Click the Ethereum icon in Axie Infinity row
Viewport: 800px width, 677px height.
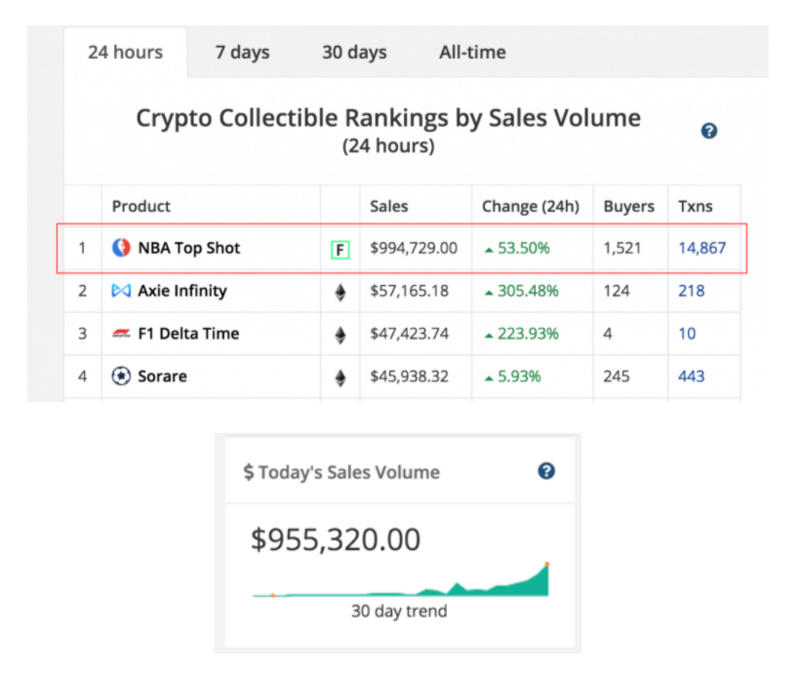340,292
